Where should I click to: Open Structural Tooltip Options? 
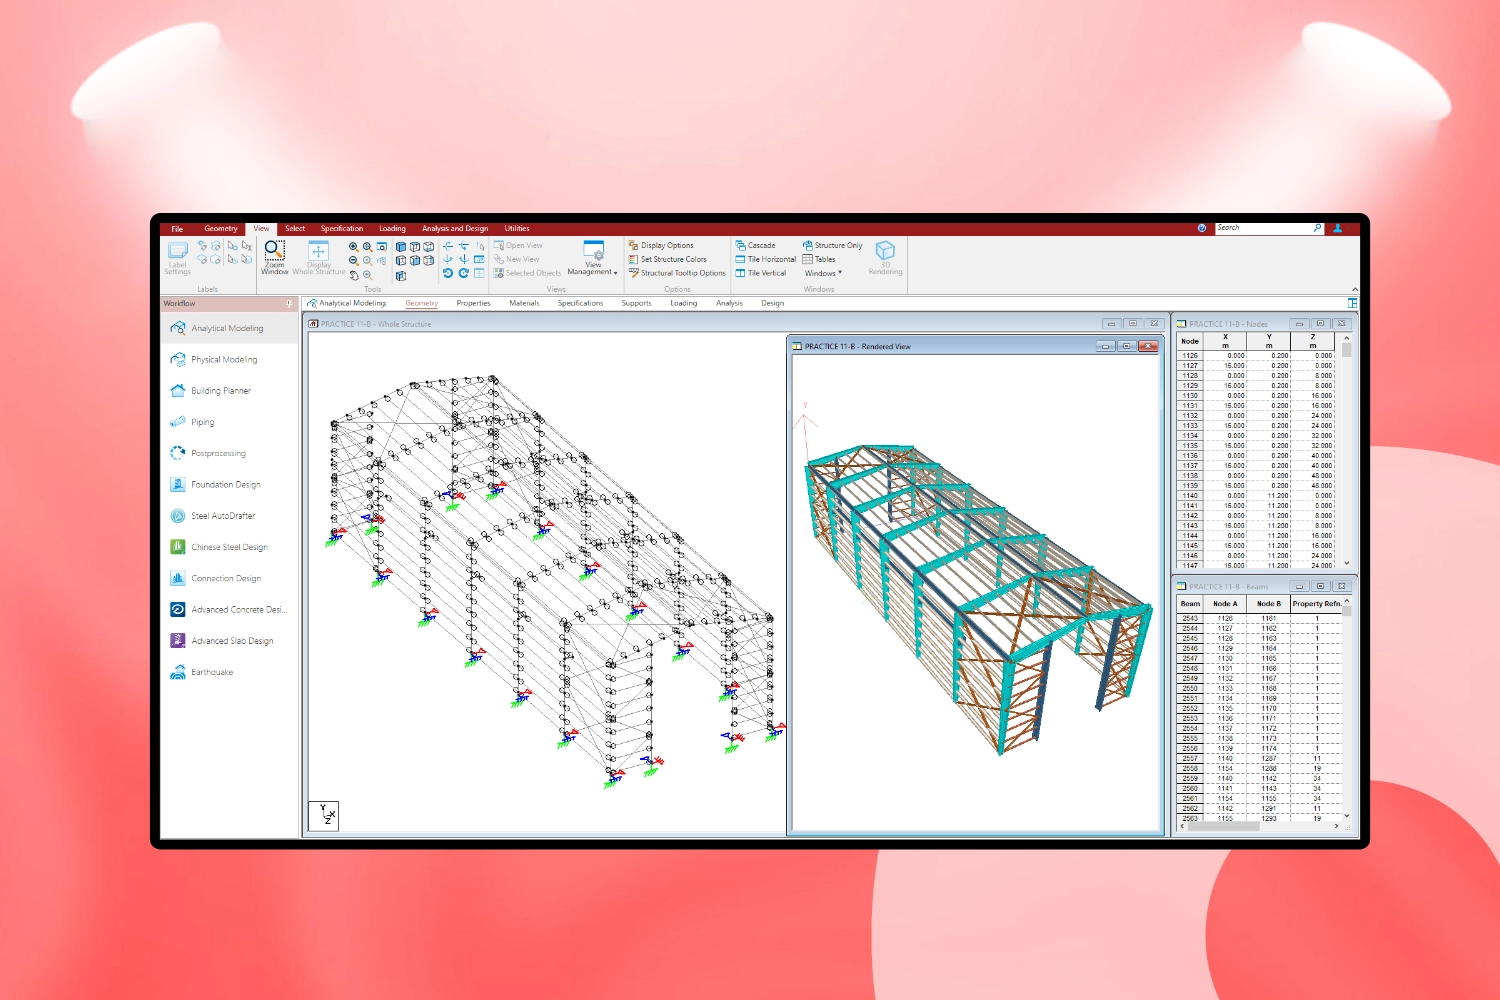[x=678, y=272]
